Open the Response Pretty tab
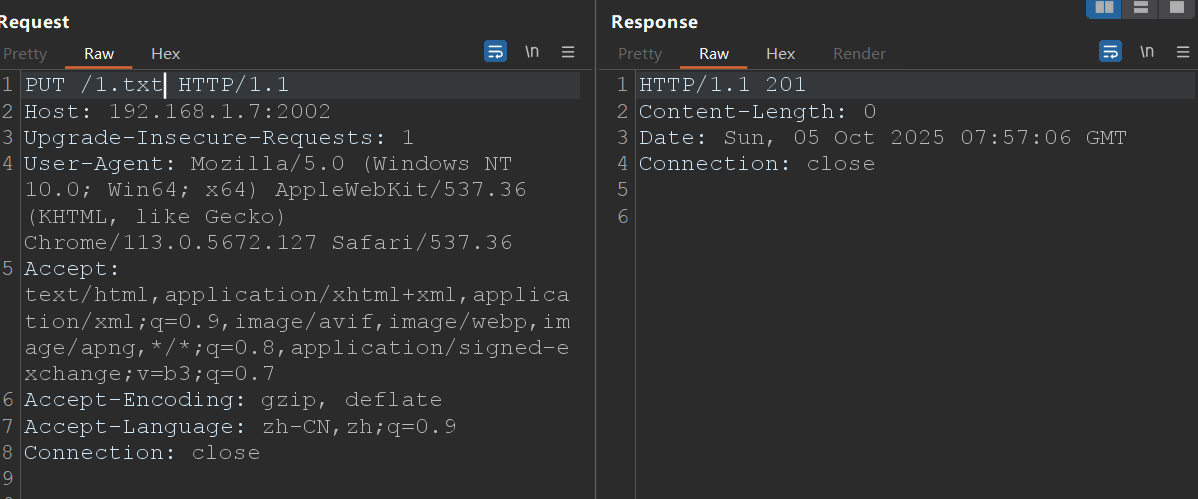 point(640,54)
